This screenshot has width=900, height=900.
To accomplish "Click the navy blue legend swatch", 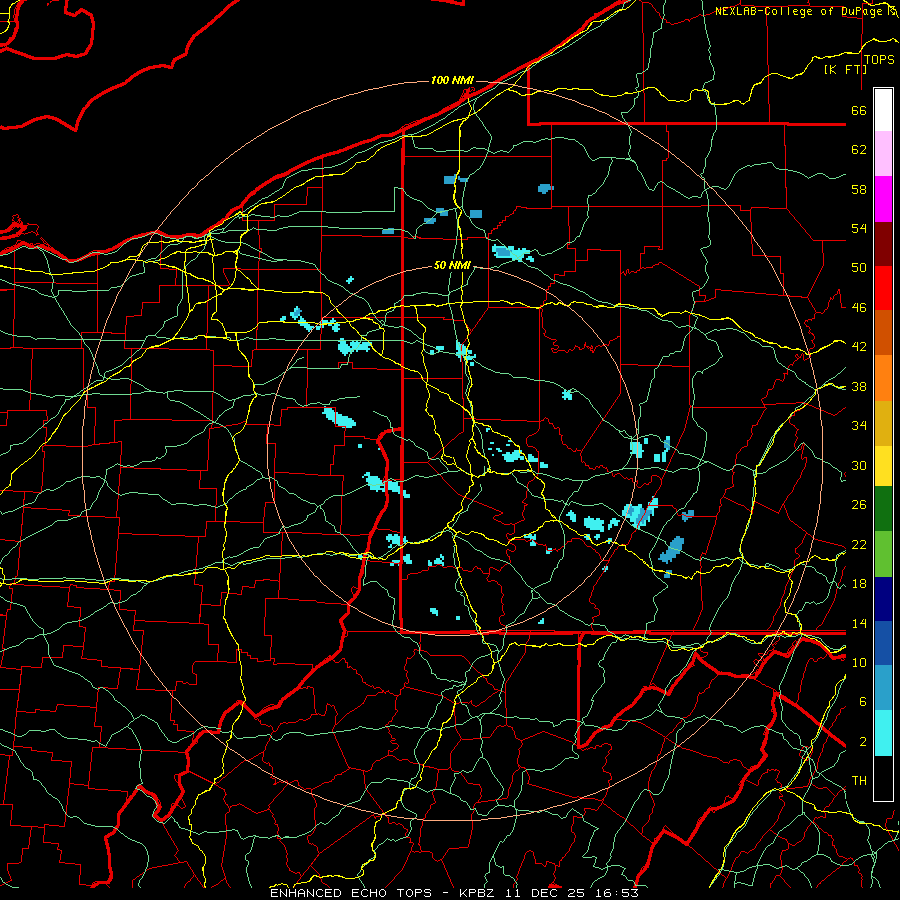I will [883, 599].
